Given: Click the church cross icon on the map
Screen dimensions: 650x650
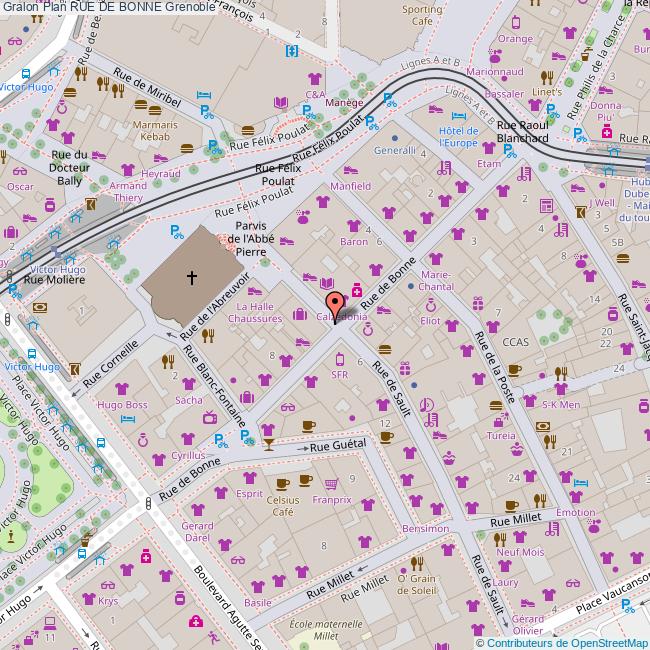Looking at the screenshot, I should 191,276.
